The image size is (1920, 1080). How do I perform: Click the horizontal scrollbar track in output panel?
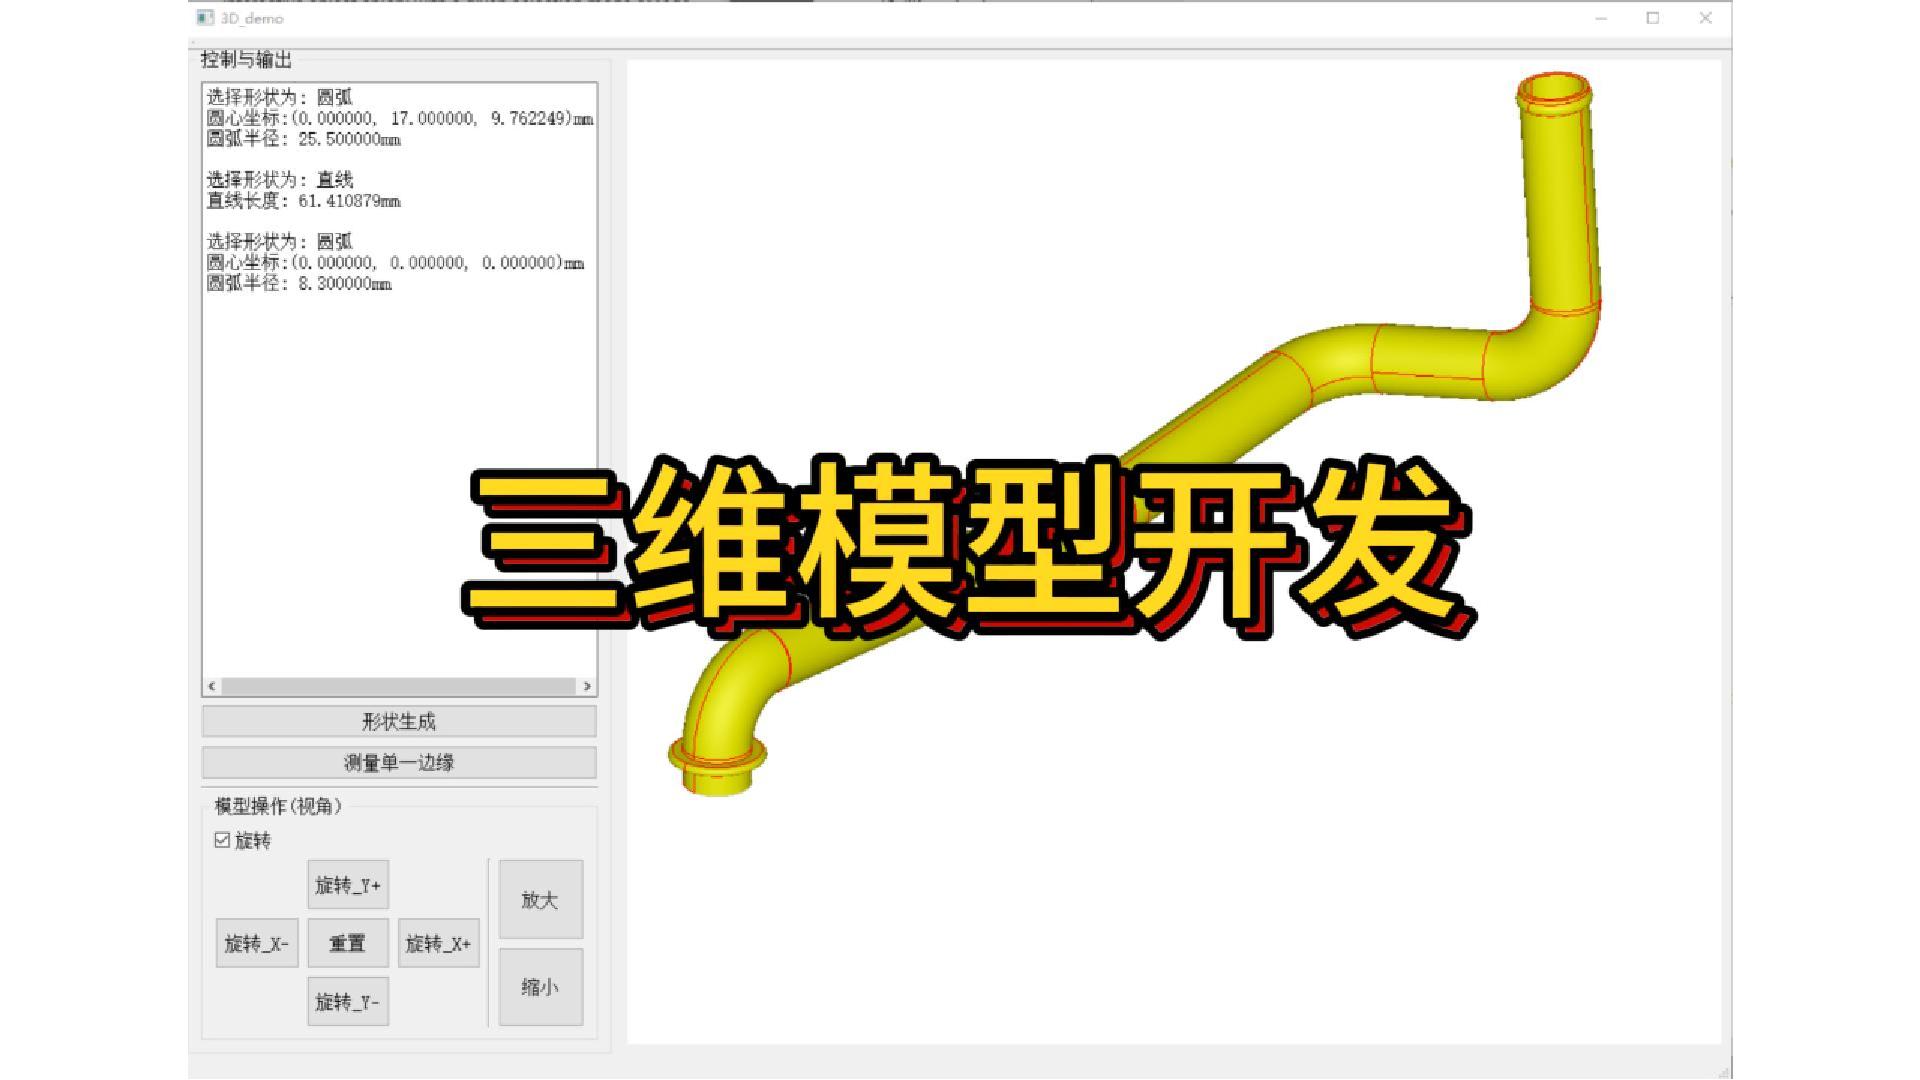(x=399, y=686)
